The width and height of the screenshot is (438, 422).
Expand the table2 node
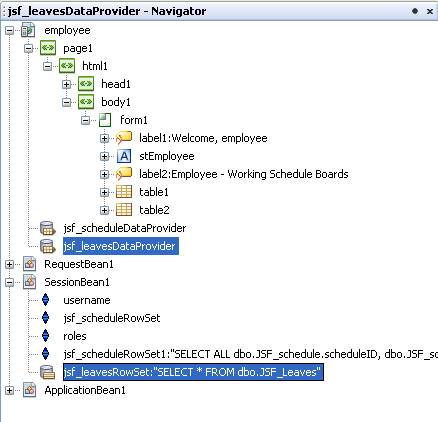[x=104, y=210]
